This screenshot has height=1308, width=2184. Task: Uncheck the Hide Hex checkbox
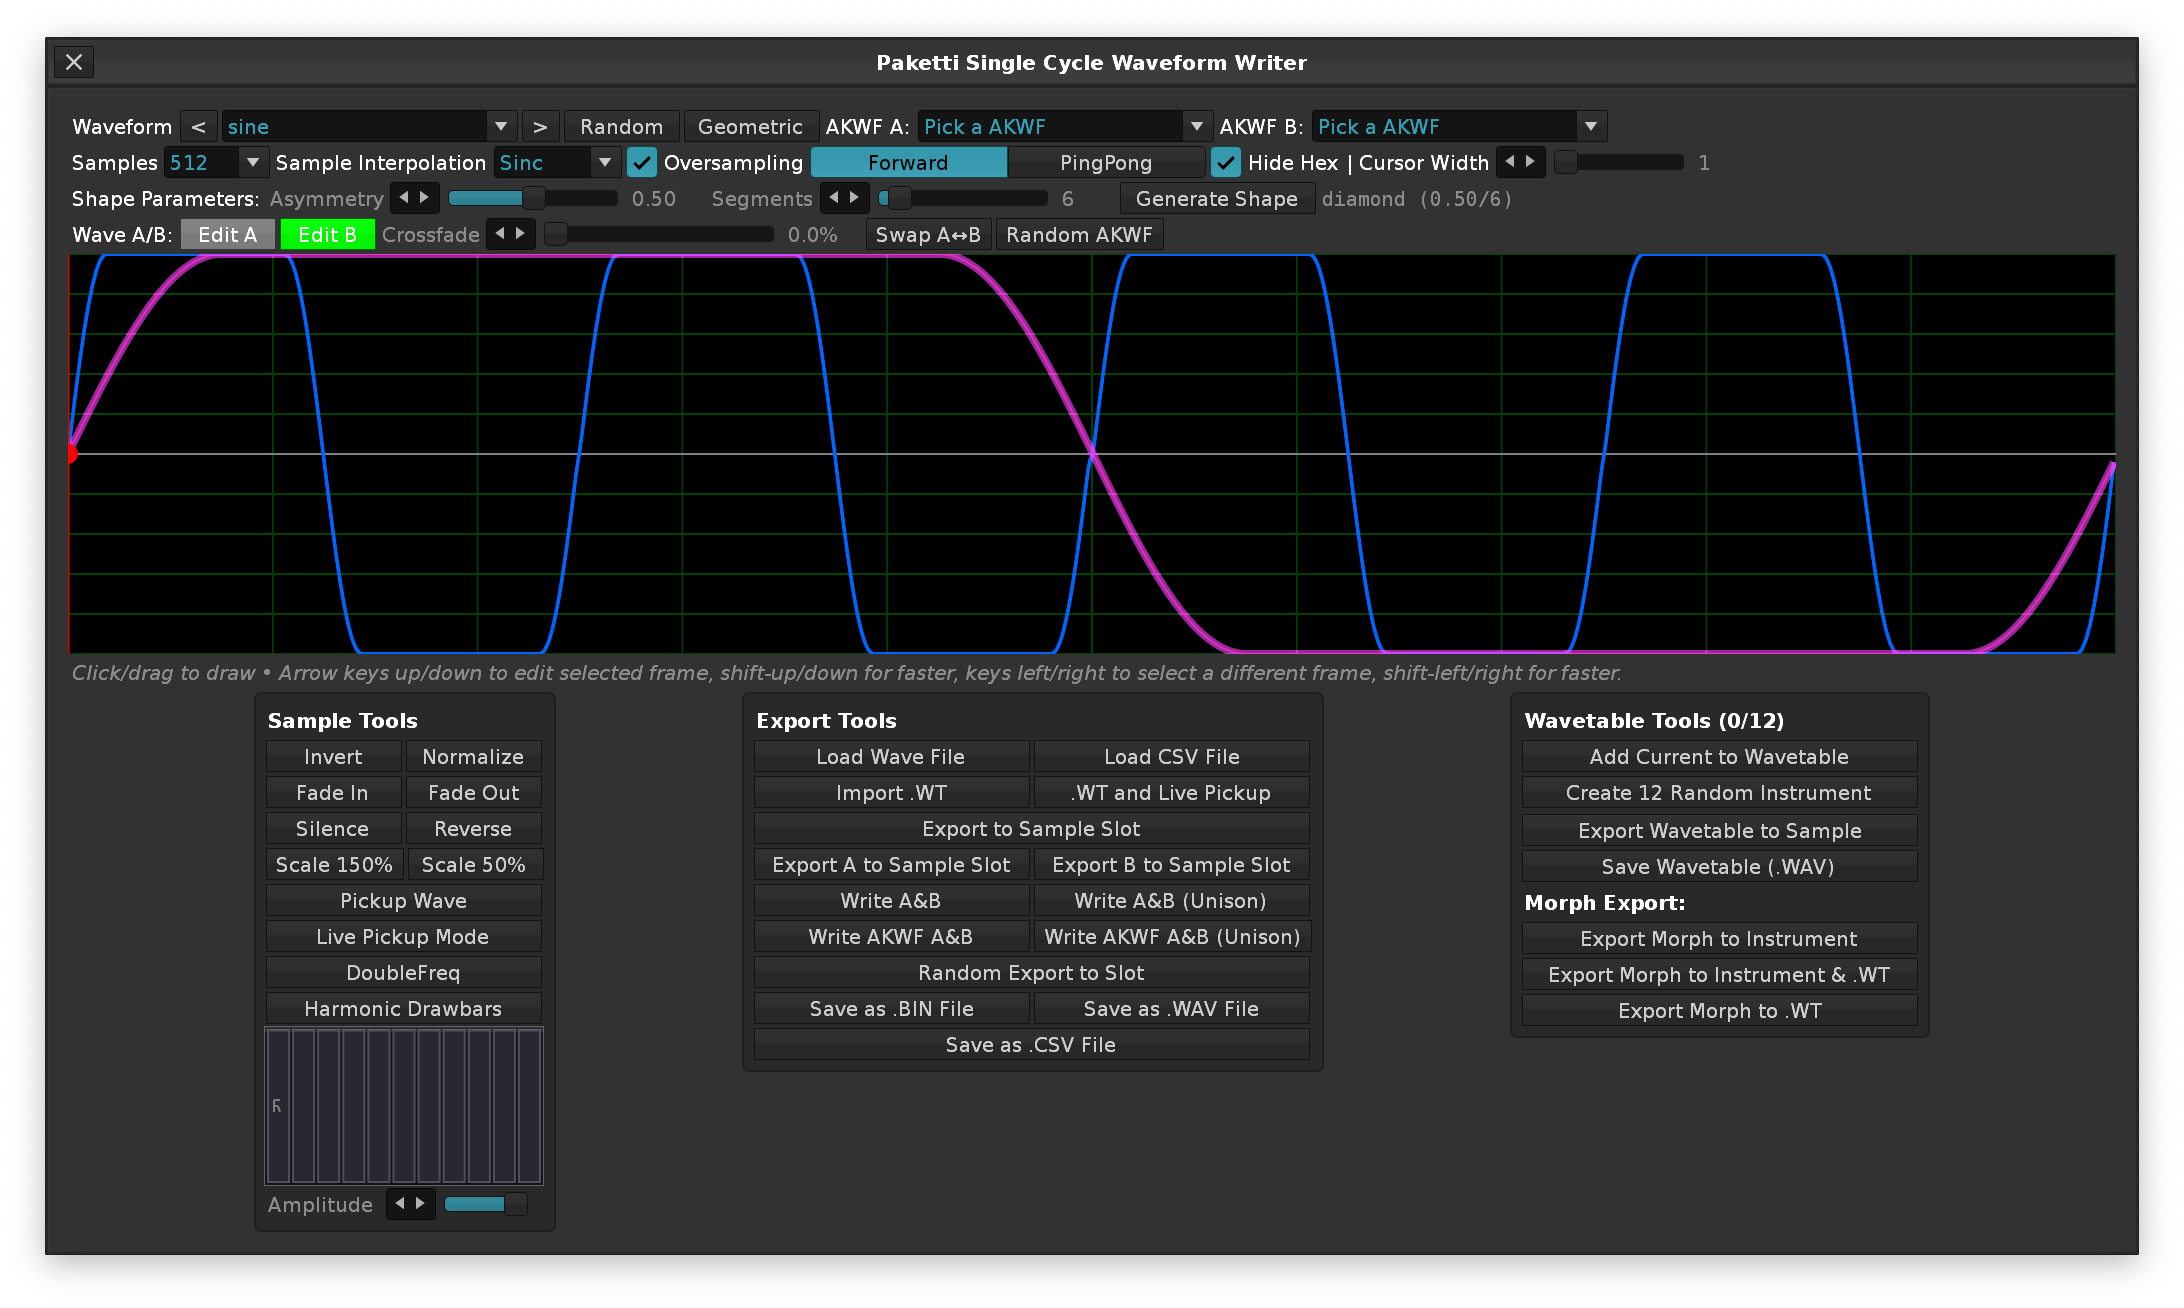click(1226, 162)
